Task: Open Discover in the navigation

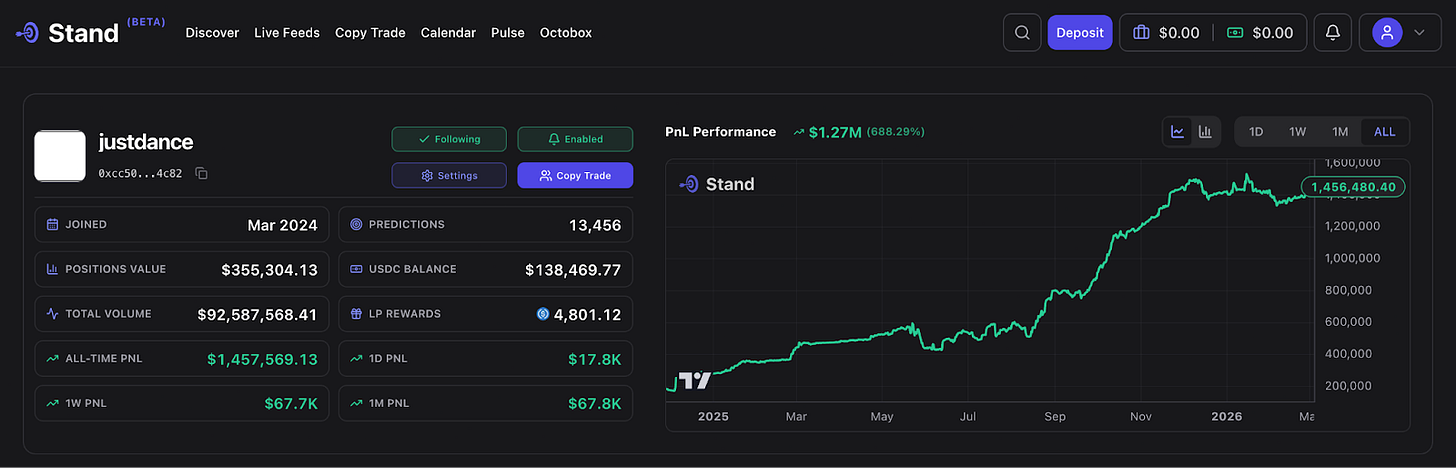Action: point(212,33)
